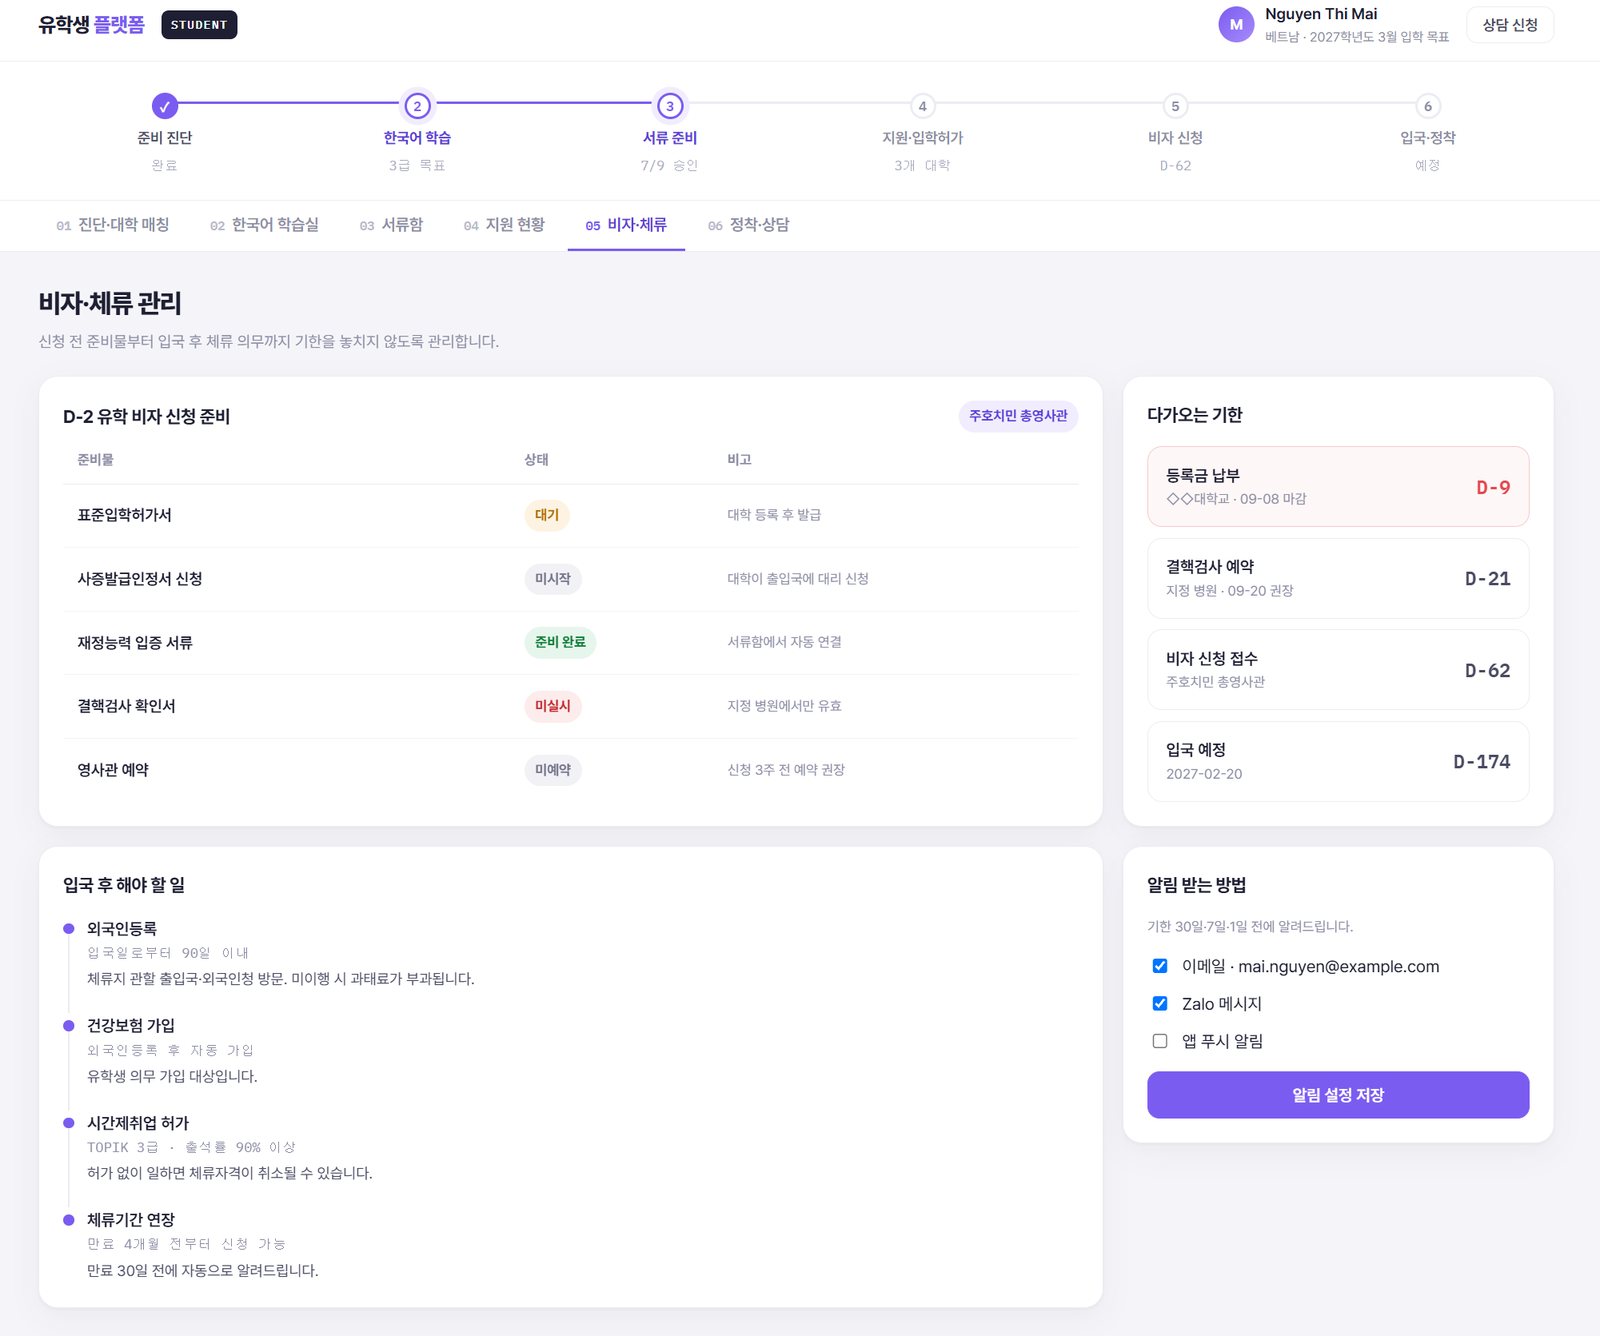Select the 재정능력 입증 서류 row label
Image resolution: width=1600 pixels, height=1336 pixels.
click(135, 642)
